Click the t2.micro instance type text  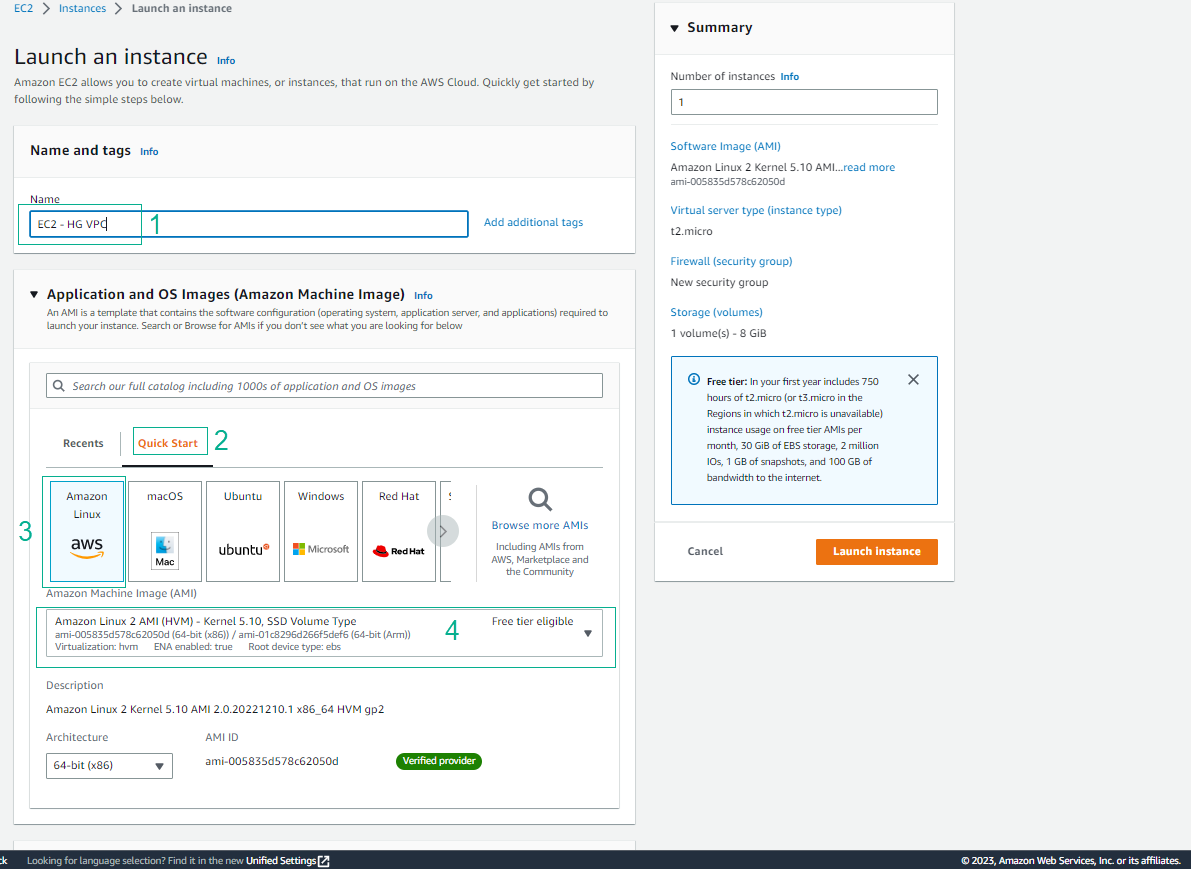pos(691,232)
